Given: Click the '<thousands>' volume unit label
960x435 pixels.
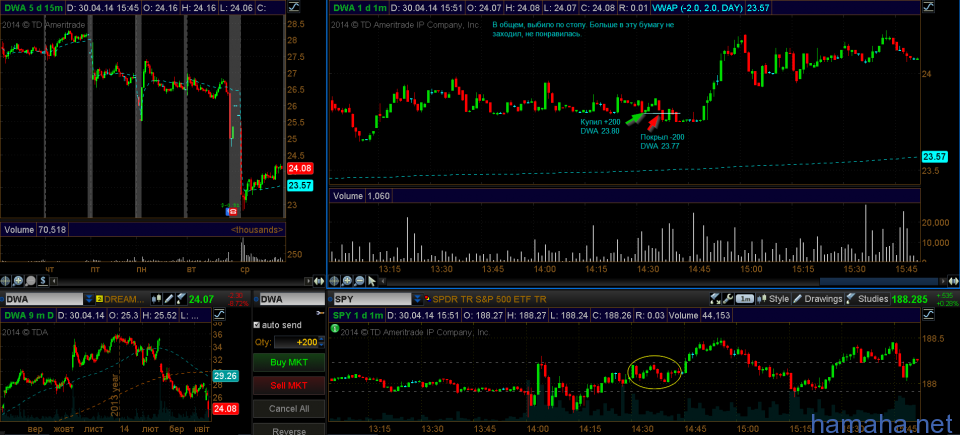Looking at the screenshot, I should click(257, 230).
